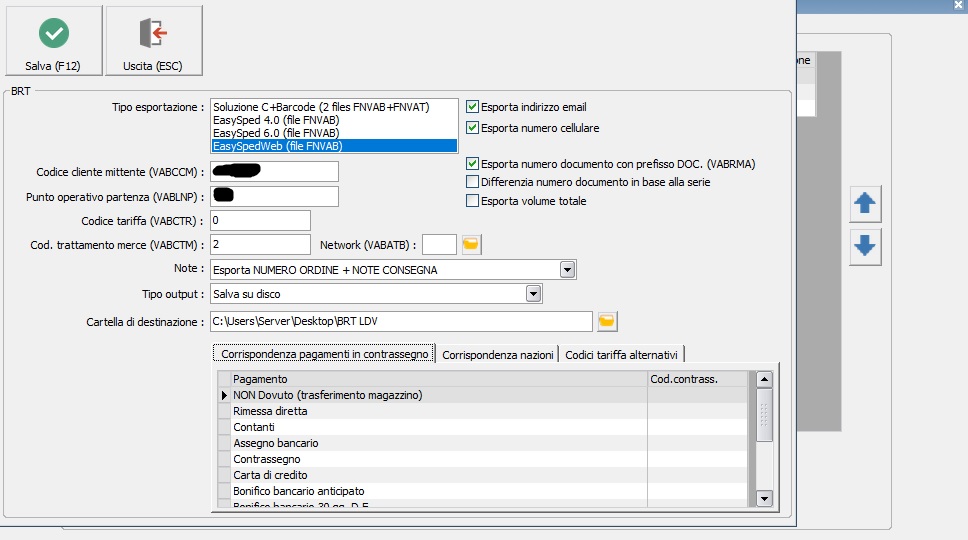Click the Uscita (ESC) exit button
The width and height of the screenshot is (968, 540).
[x=154, y=41]
